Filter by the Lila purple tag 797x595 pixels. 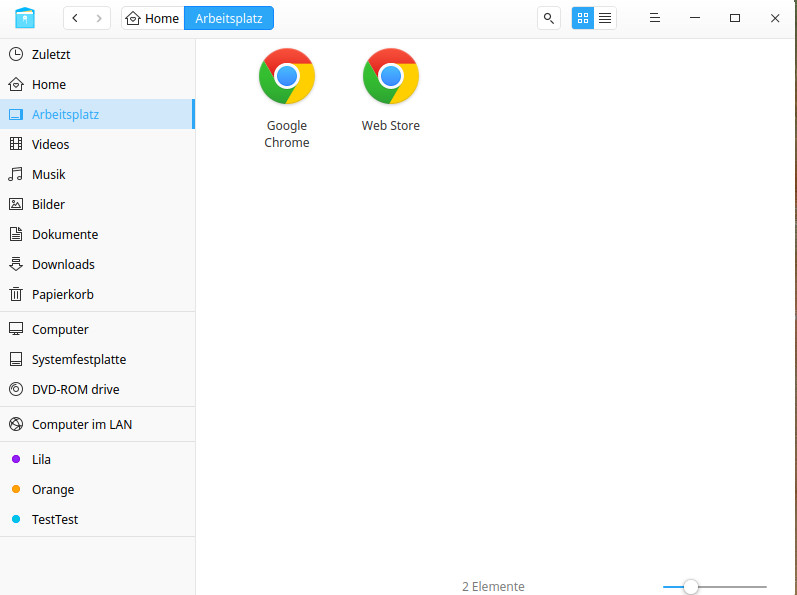click(98, 459)
